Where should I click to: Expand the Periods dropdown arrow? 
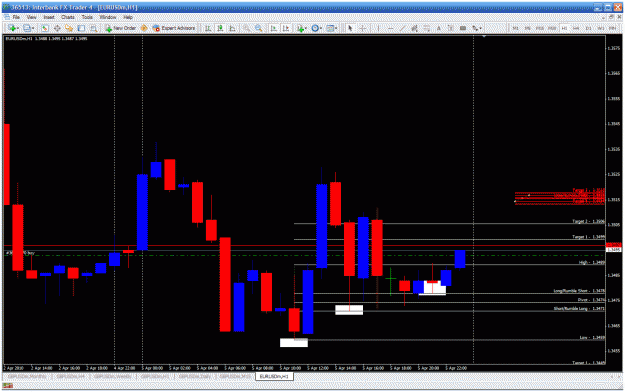click(x=321, y=28)
